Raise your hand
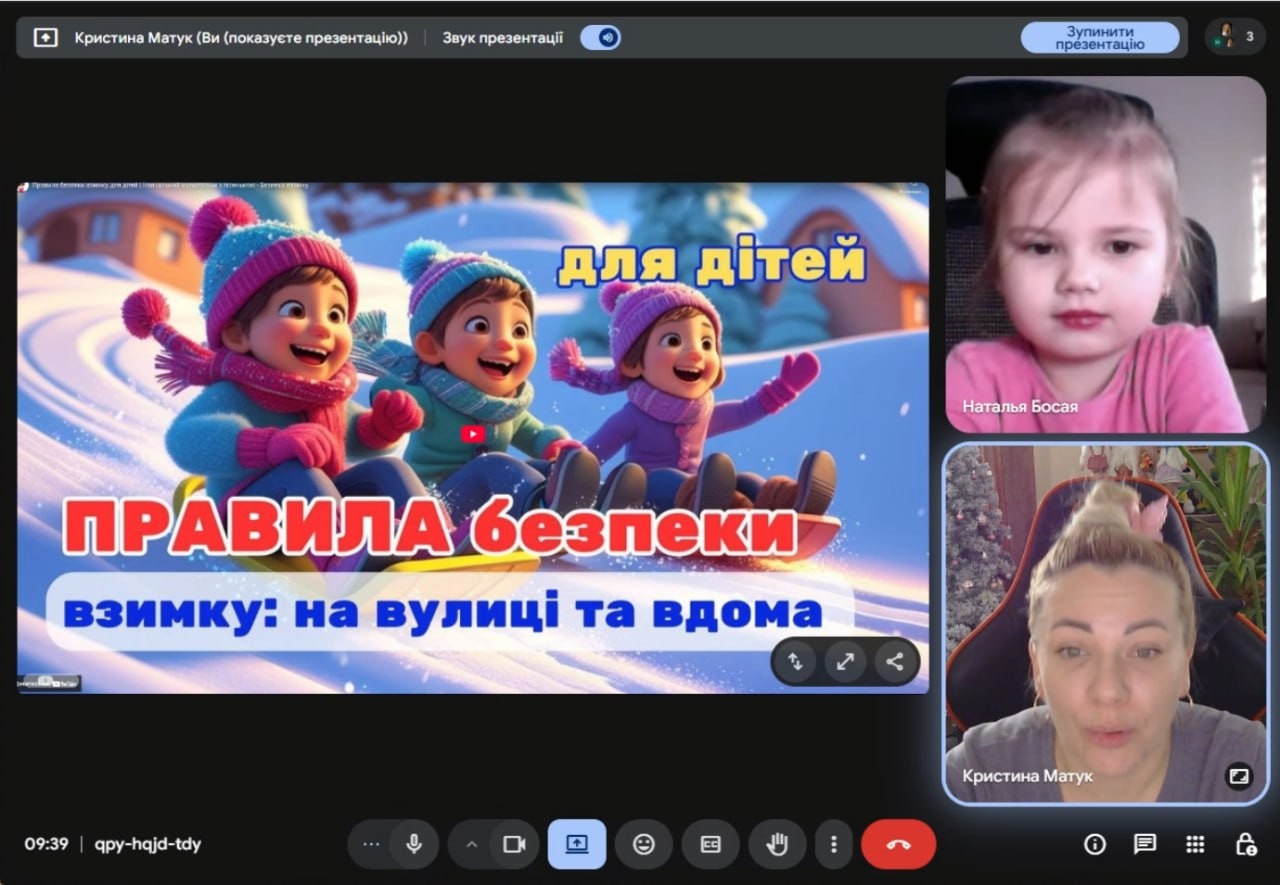Screen dimensions: 1280x885 (x=777, y=844)
